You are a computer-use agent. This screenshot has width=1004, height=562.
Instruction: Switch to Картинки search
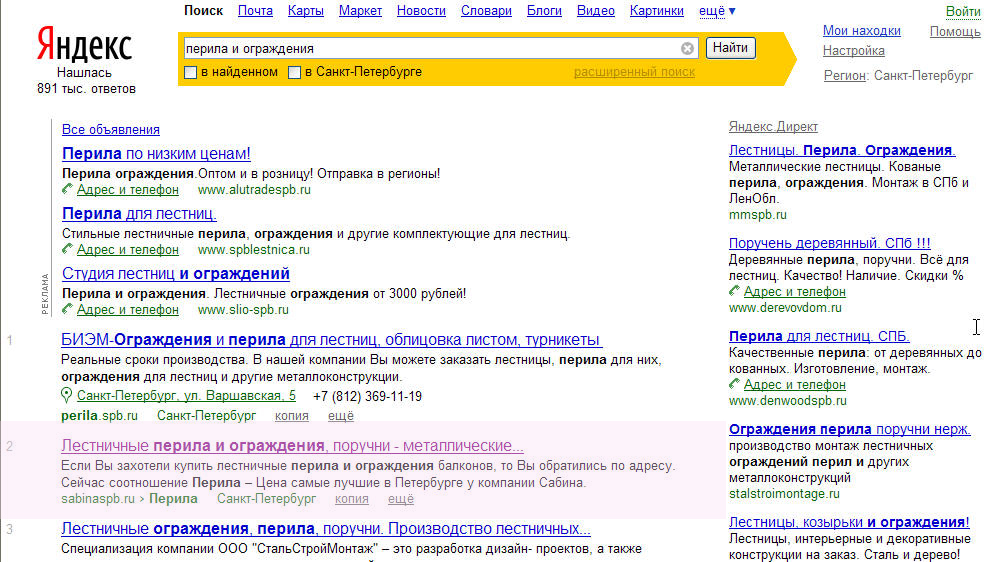click(x=656, y=11)
